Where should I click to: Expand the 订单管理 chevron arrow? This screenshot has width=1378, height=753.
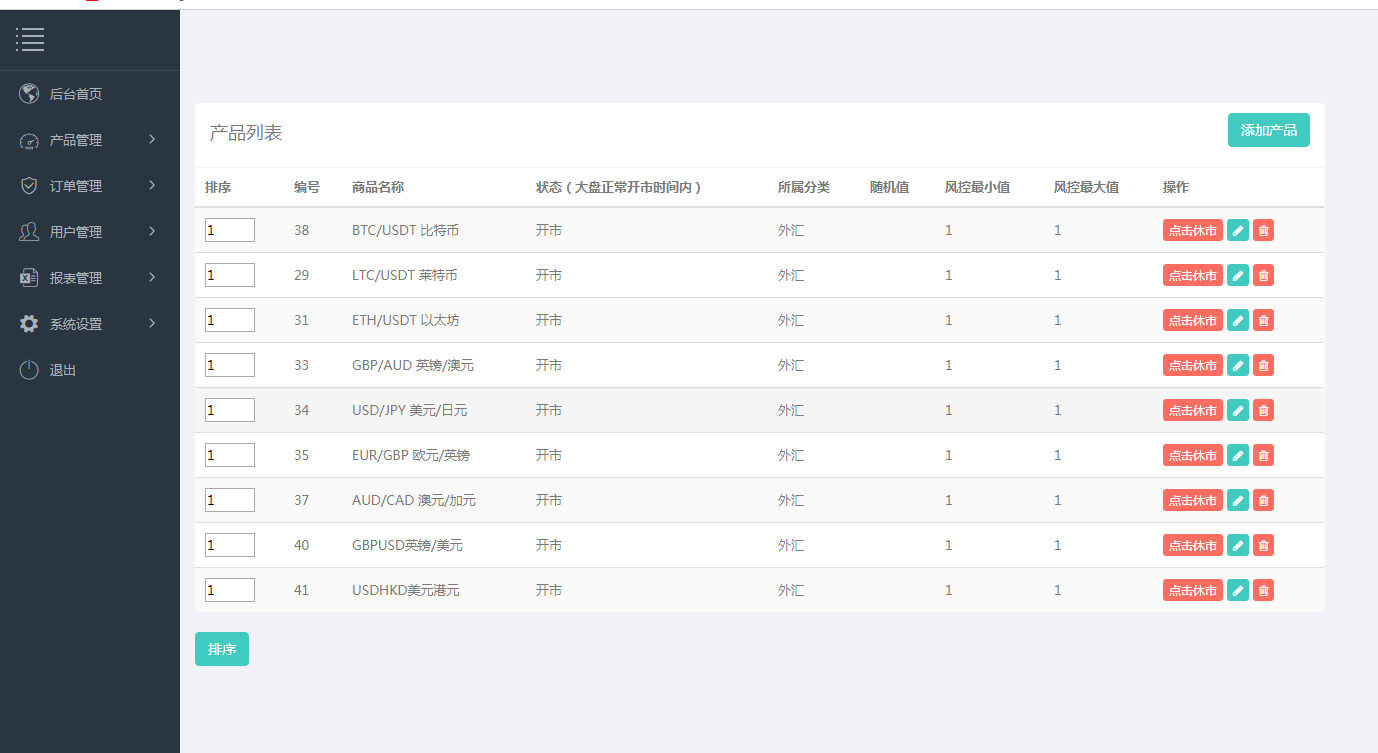152,185
